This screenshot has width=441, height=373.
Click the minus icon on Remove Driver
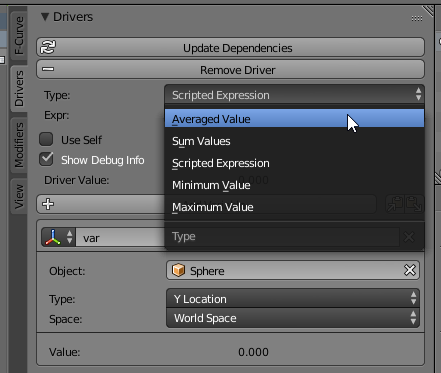(48, 69)
